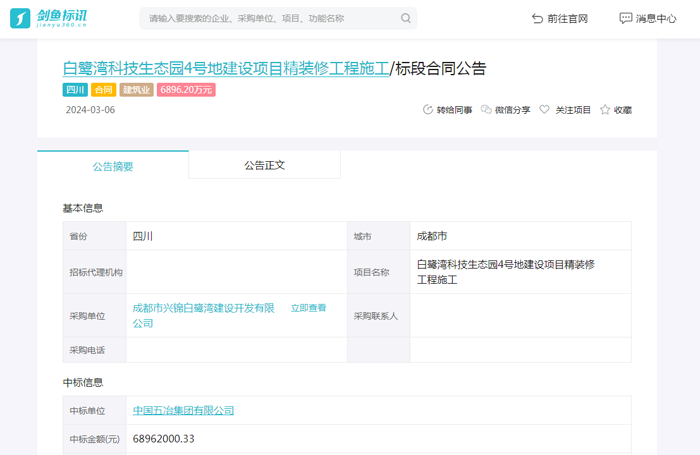Click the 采购电话 label cell
The image size is (700, 455).
[95, 350]
